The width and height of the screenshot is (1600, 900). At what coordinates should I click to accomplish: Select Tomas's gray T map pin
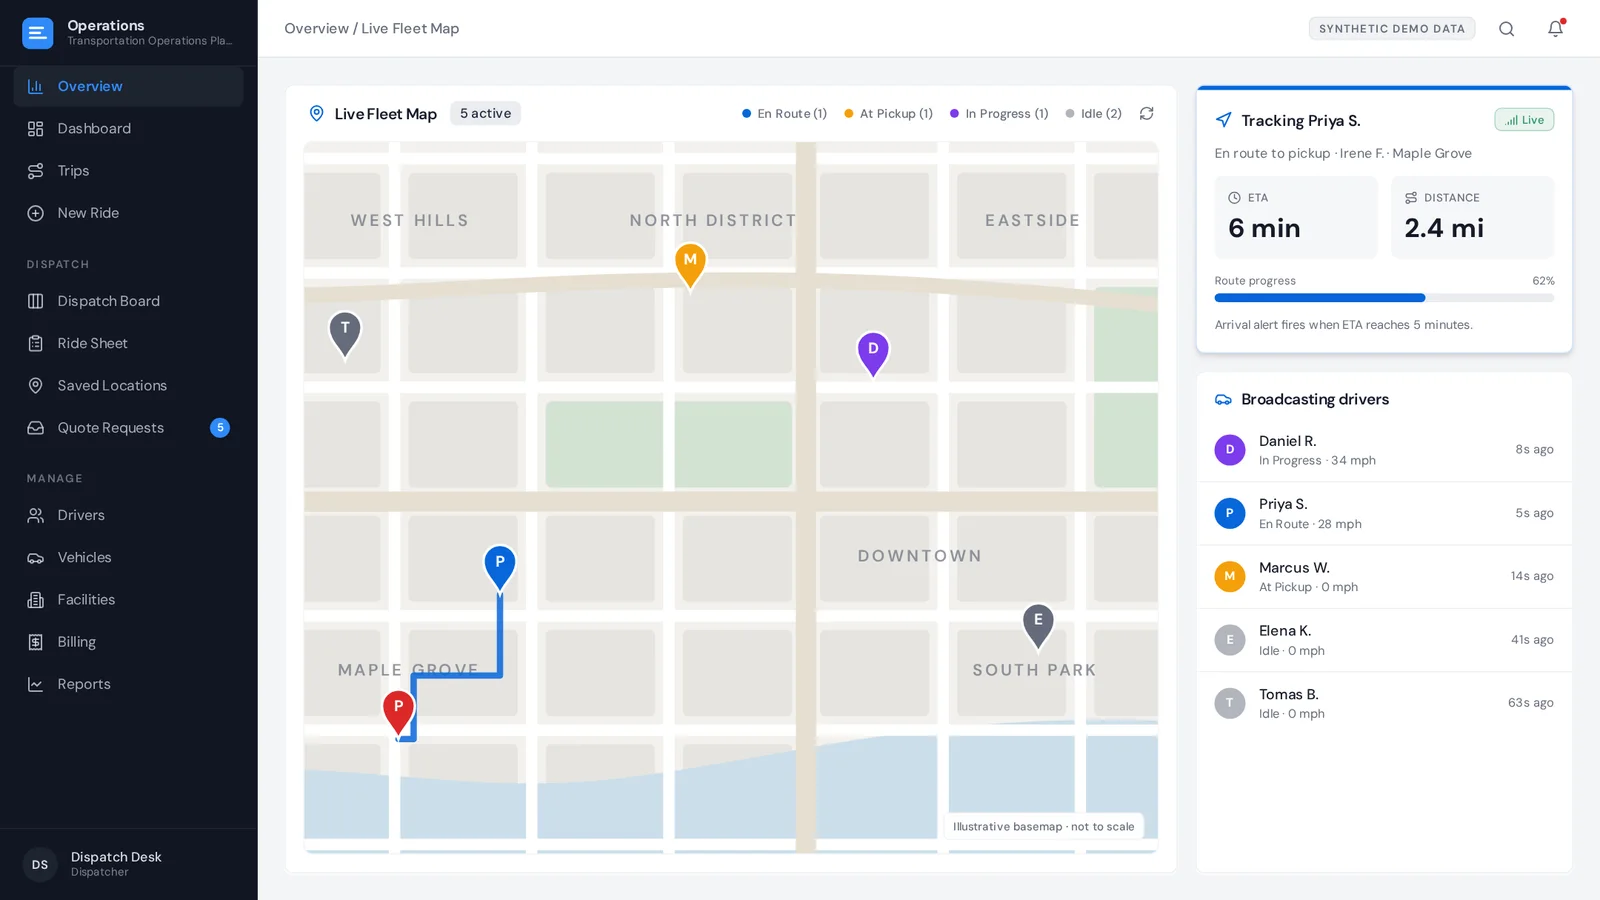[x=345, y=333]
